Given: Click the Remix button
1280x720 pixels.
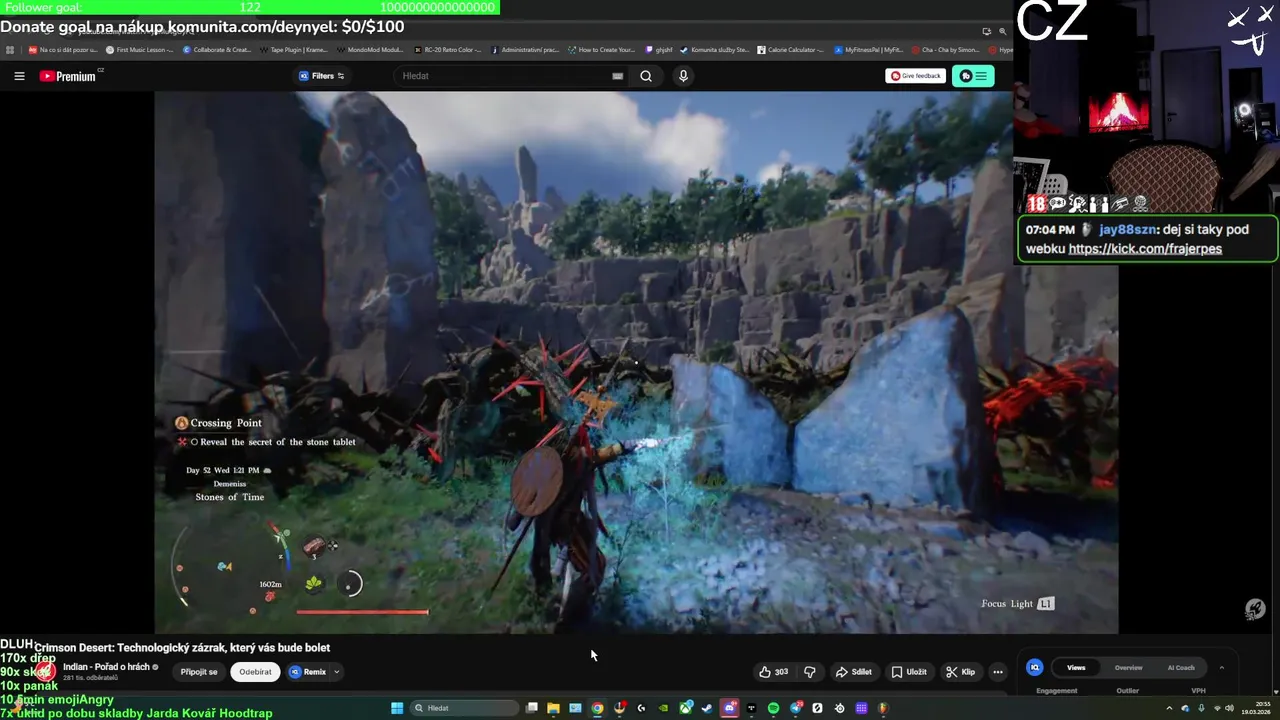Looking at the screenshot, I should coord(308,672).
